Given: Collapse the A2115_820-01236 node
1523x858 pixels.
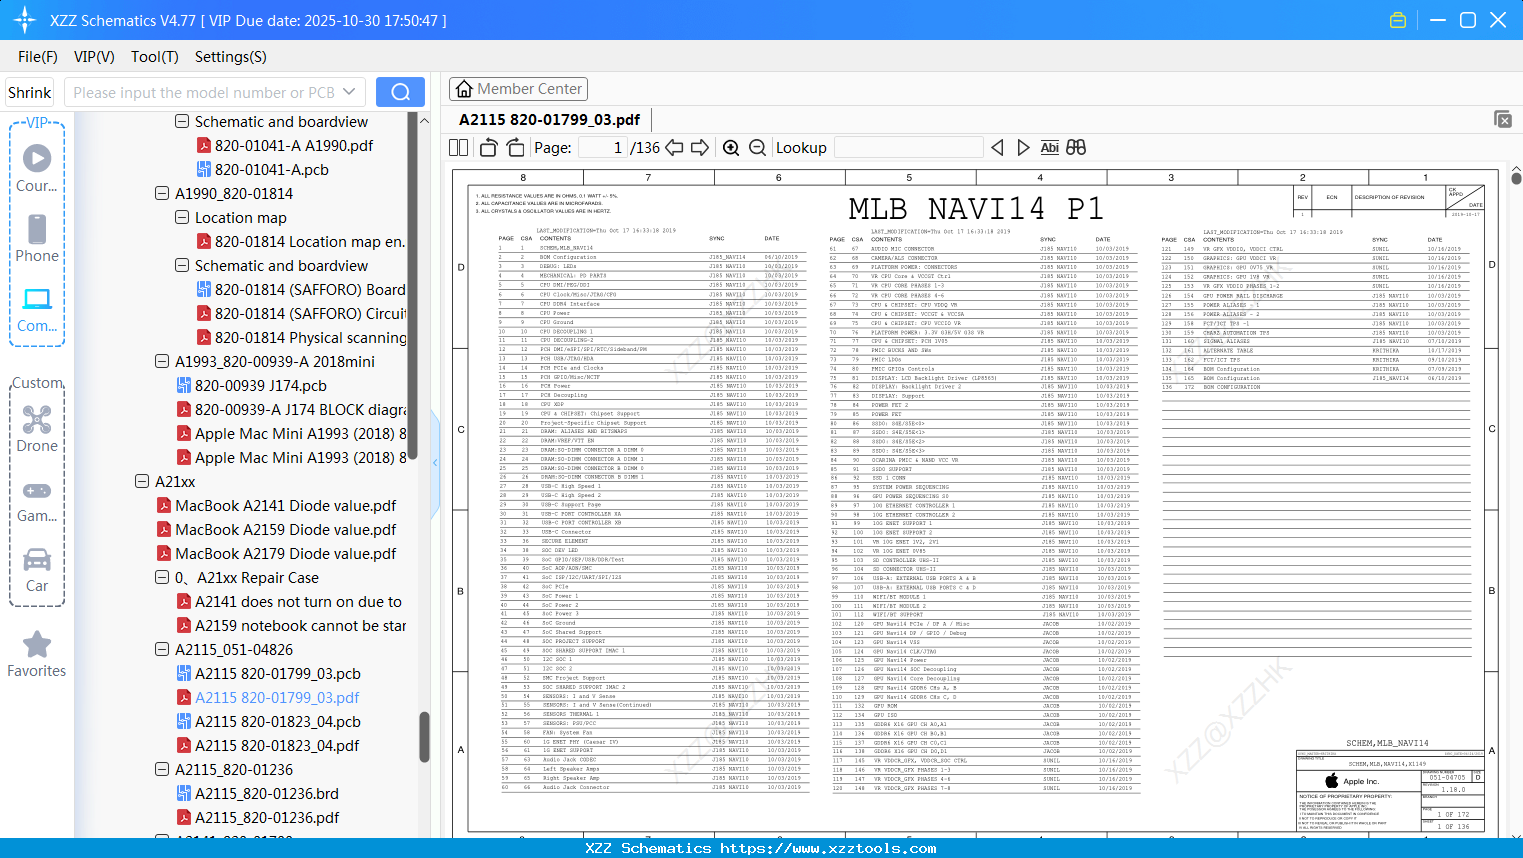Looking at the screenshot, I should [162, 770].
